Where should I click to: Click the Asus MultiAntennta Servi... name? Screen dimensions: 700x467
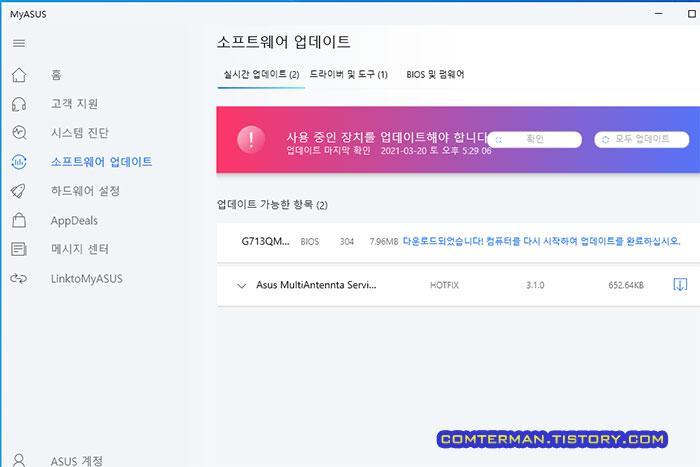316,285
